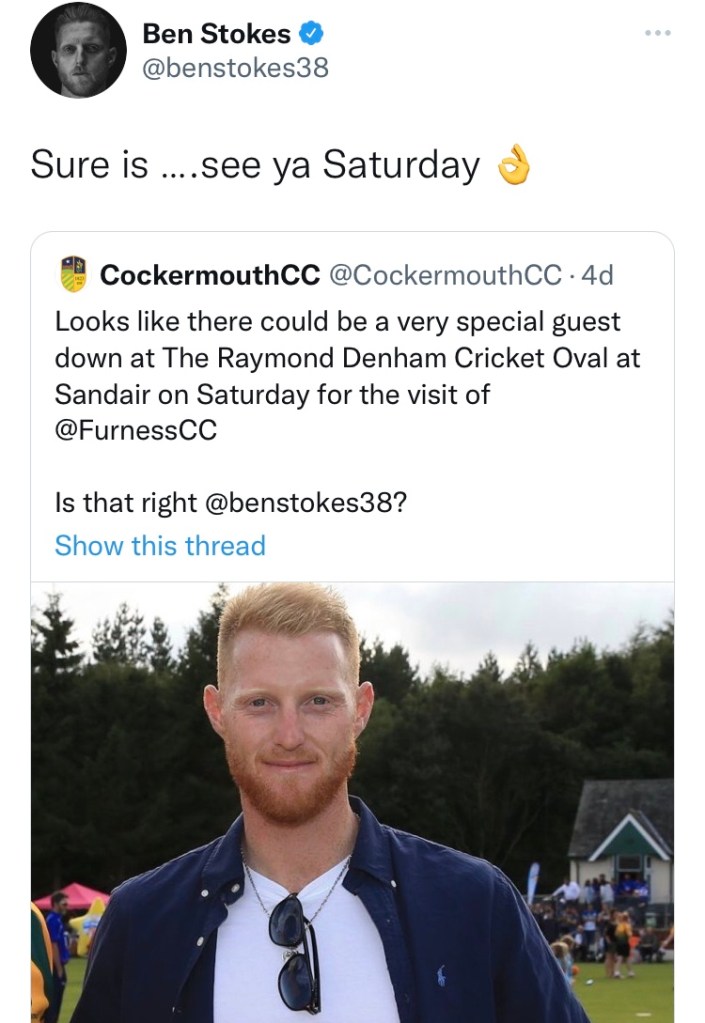The width and height of the screenshot is (705, 1023).
Task: Click the Ben Stokes profile avatar
Action: tap(78, 50)
